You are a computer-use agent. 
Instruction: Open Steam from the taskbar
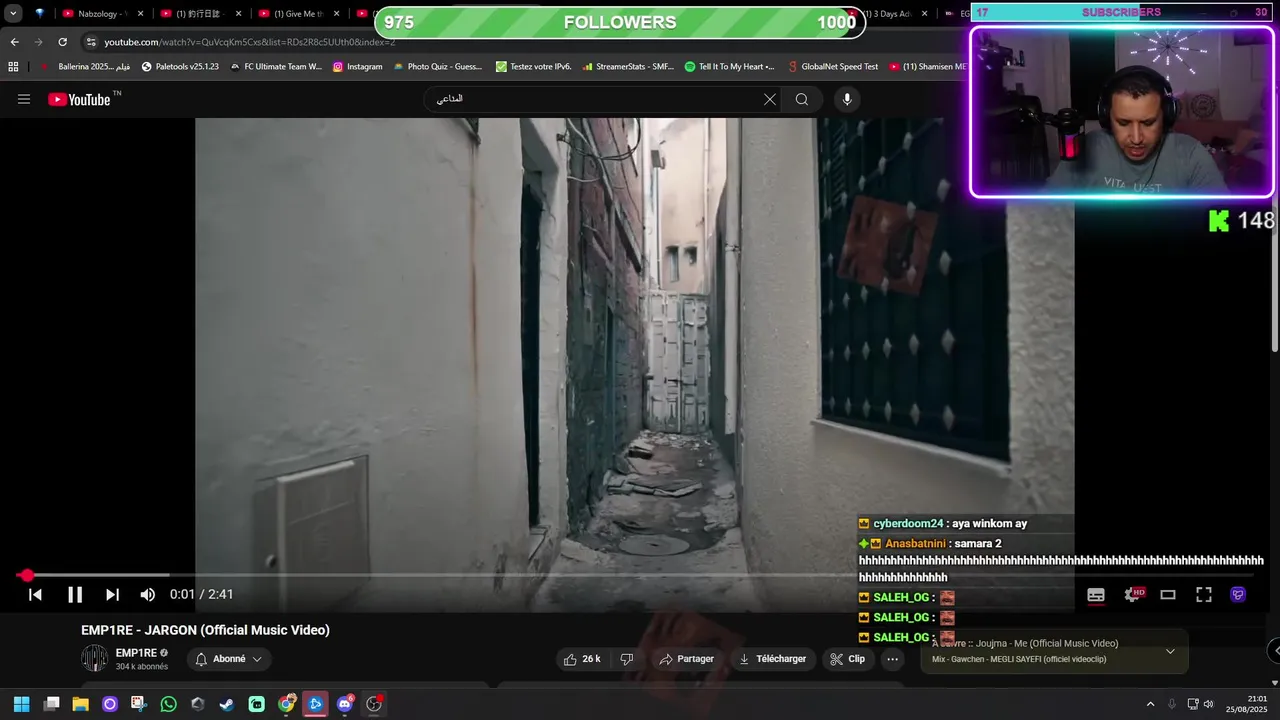pyautogui.click(x=227, y=704)
